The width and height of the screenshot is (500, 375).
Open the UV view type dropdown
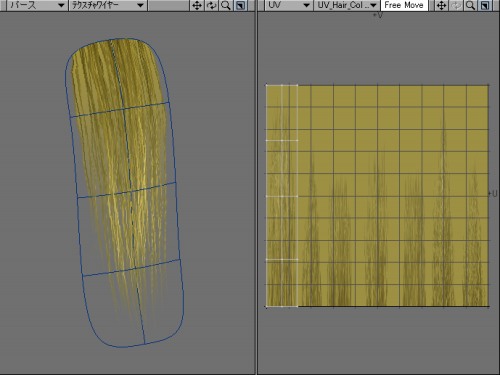289,5
